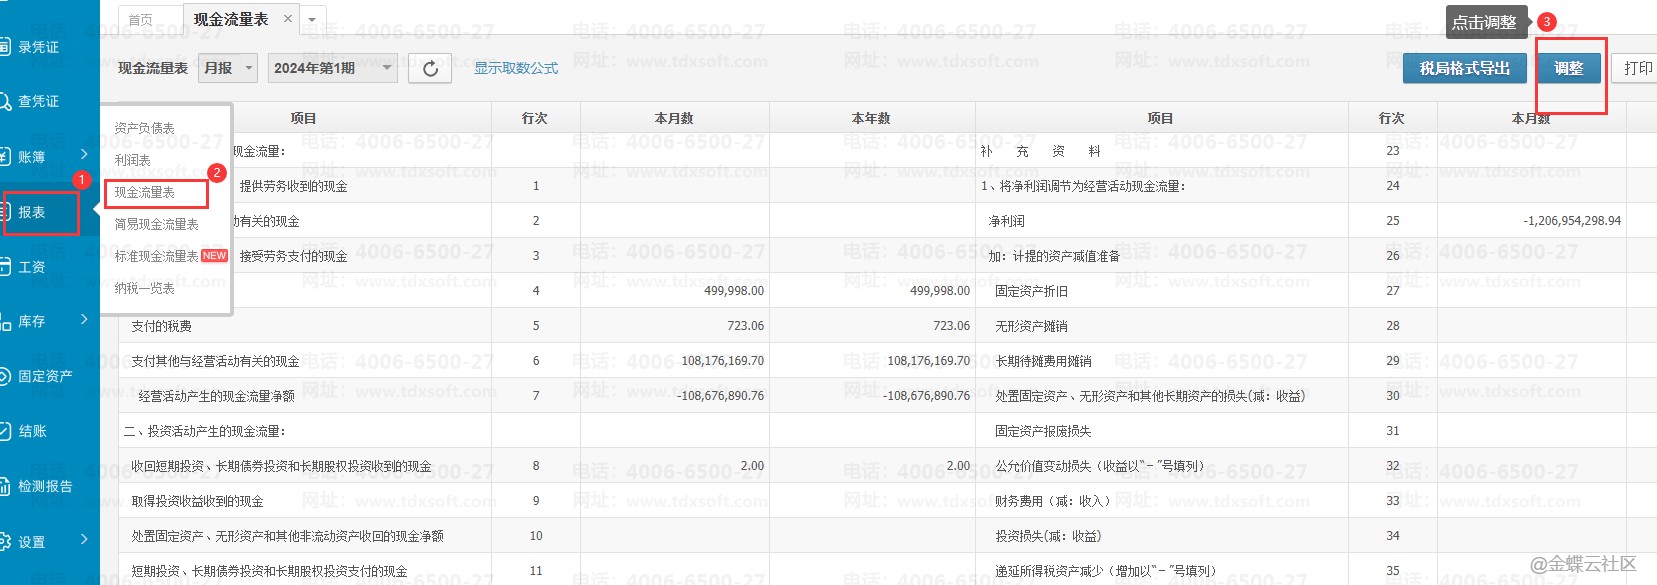Select 标准现金流量表 in the submenu
The width and height of the screenshot is (1657, 585).
[x=157, y=256]
